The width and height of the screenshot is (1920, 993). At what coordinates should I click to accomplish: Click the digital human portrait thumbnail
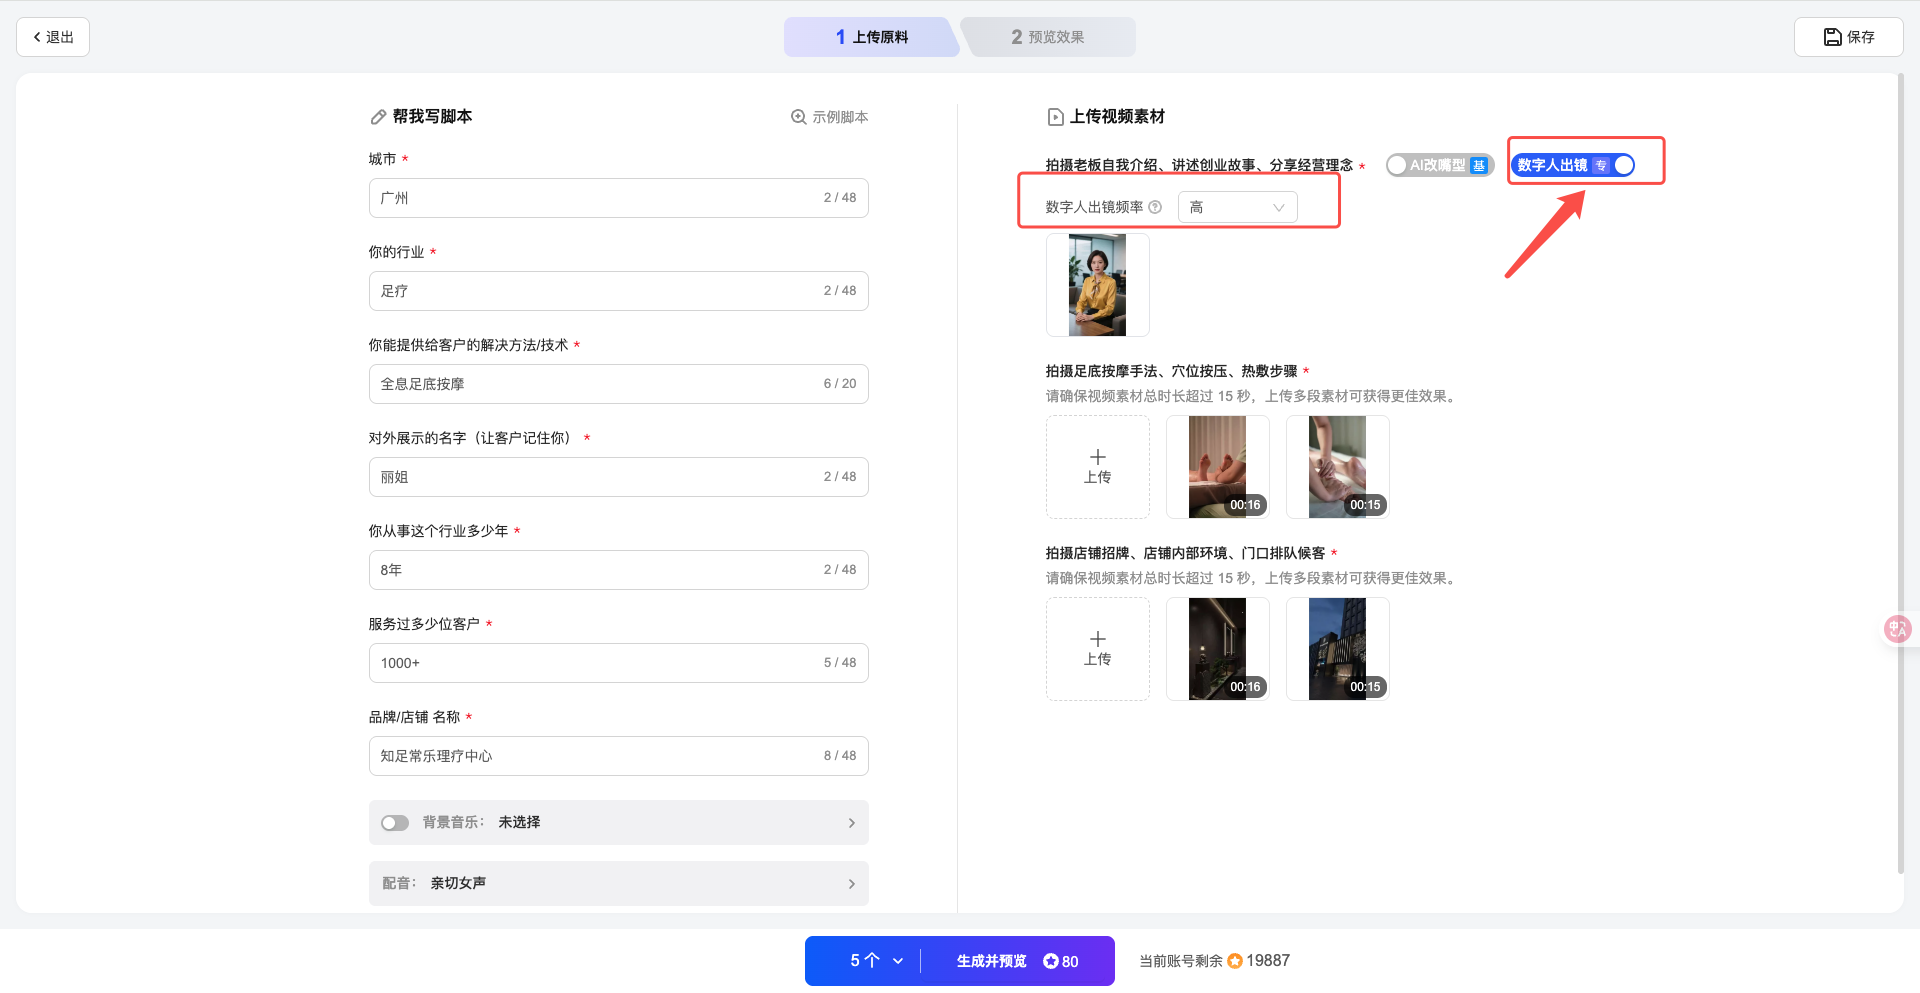[1097, 285]
